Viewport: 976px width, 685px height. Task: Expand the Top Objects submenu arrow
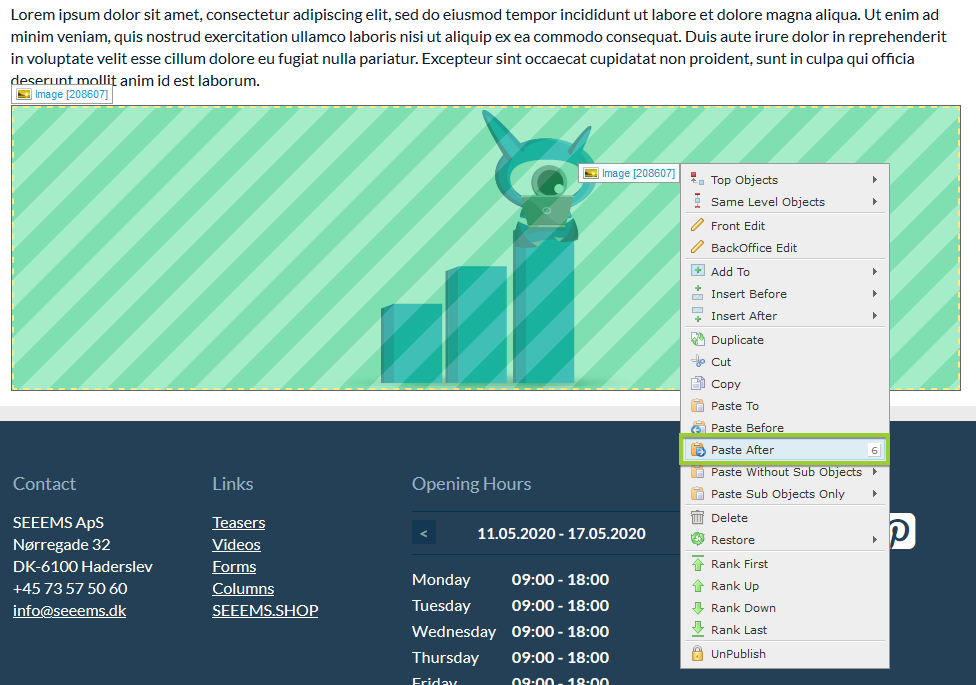[x=875, y=179]
